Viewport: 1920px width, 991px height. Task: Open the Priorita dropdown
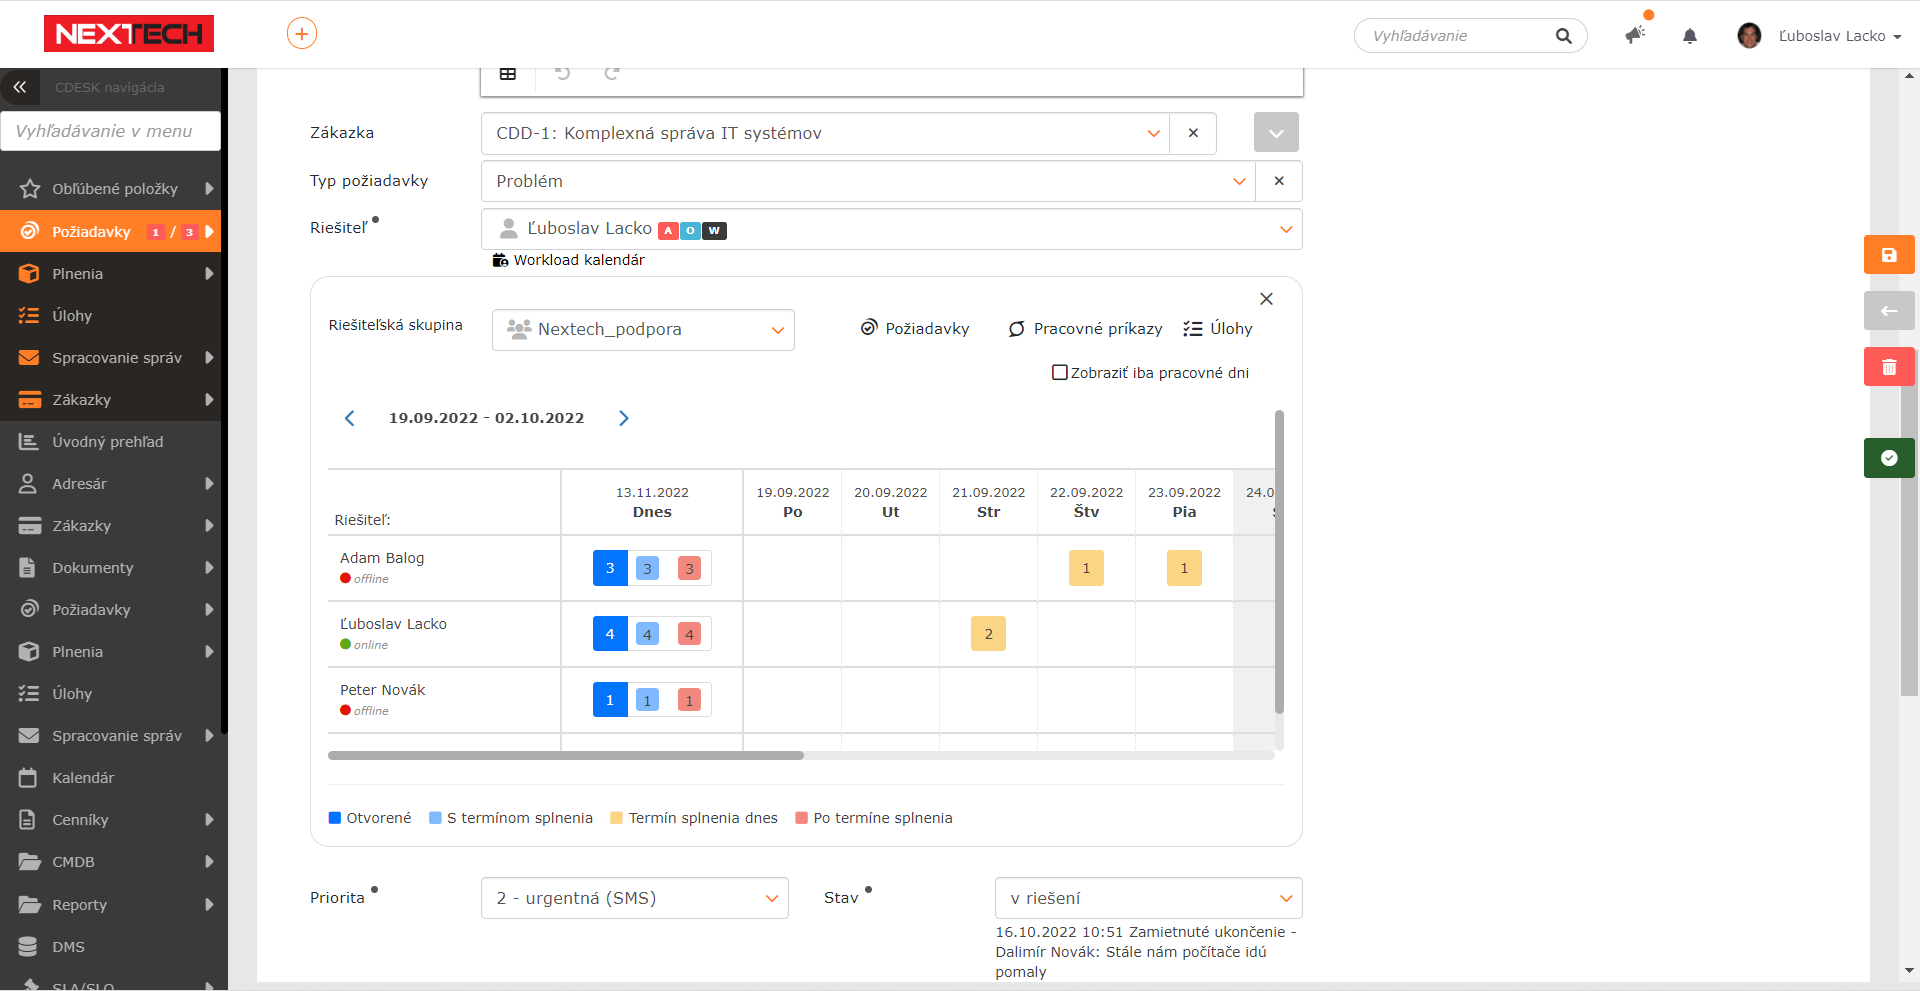click(634, 898)
